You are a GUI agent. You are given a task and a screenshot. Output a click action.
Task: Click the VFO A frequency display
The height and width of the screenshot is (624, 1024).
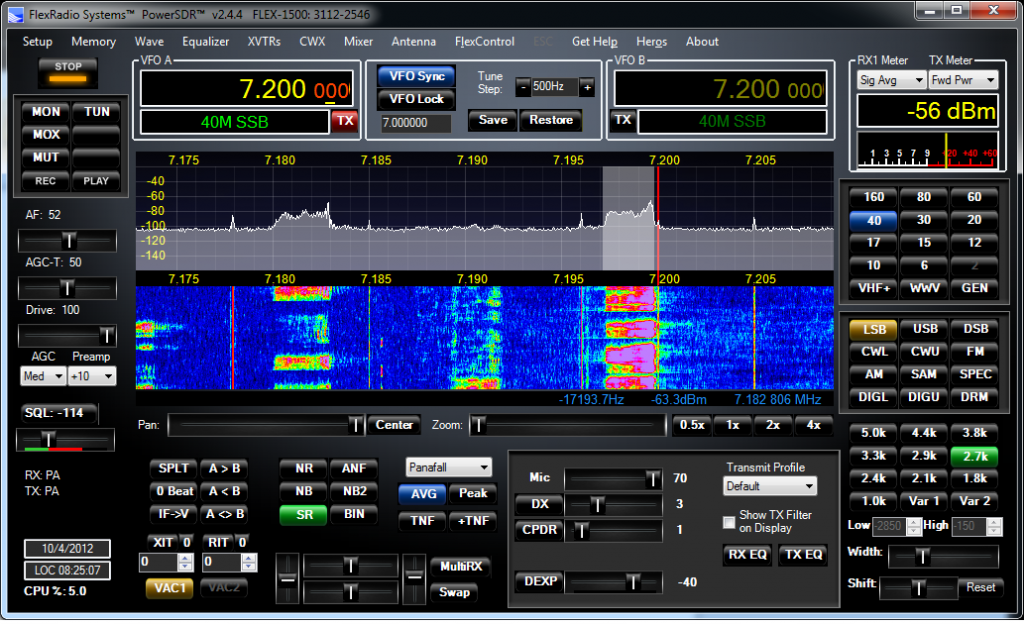click(246, 89)
